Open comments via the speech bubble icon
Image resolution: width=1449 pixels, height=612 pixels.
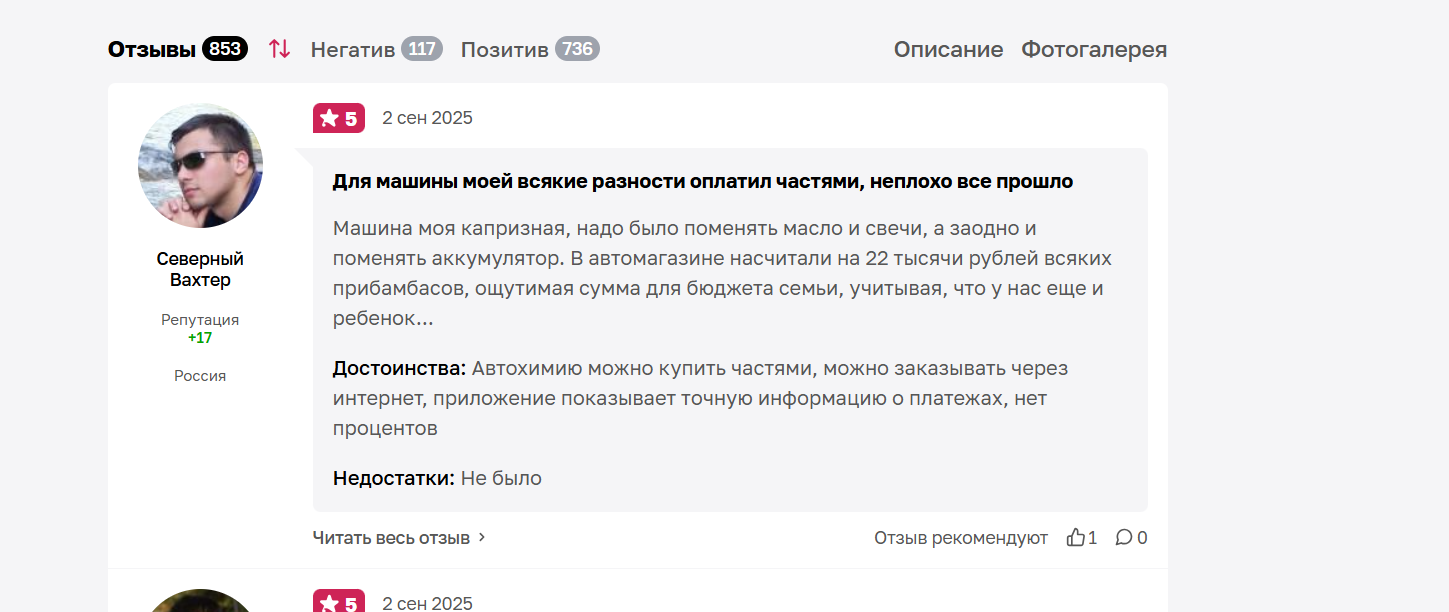pos(1124,537)
